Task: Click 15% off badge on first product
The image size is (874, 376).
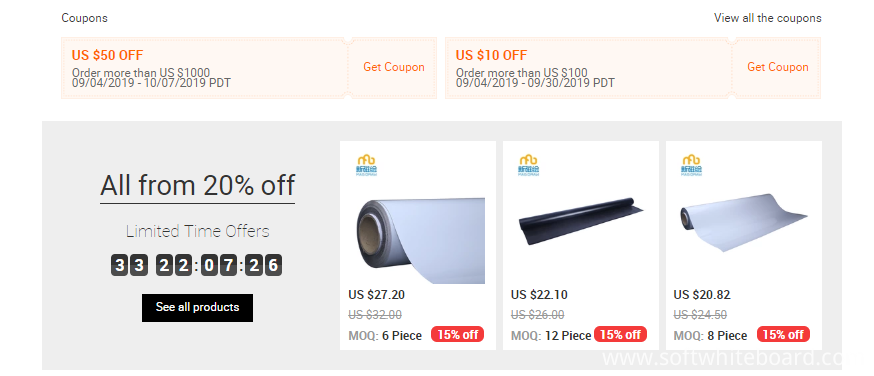Action: click(458, 334)
